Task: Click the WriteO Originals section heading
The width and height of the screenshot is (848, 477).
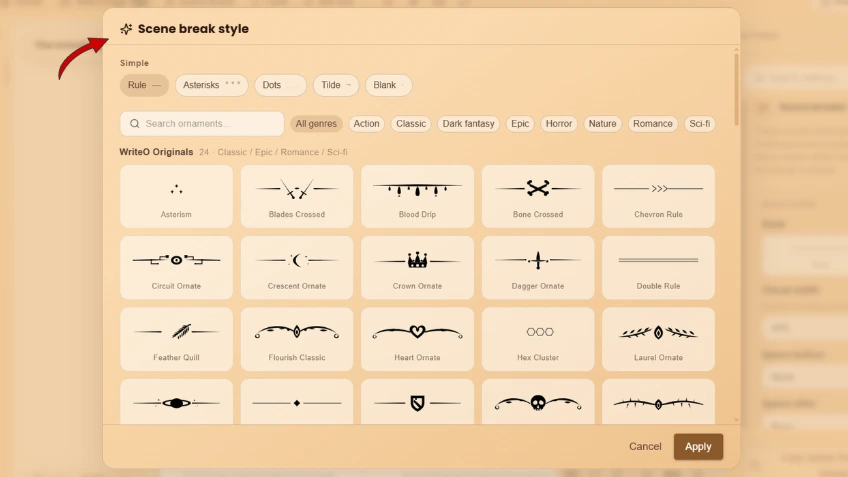Action: (156, 152)
